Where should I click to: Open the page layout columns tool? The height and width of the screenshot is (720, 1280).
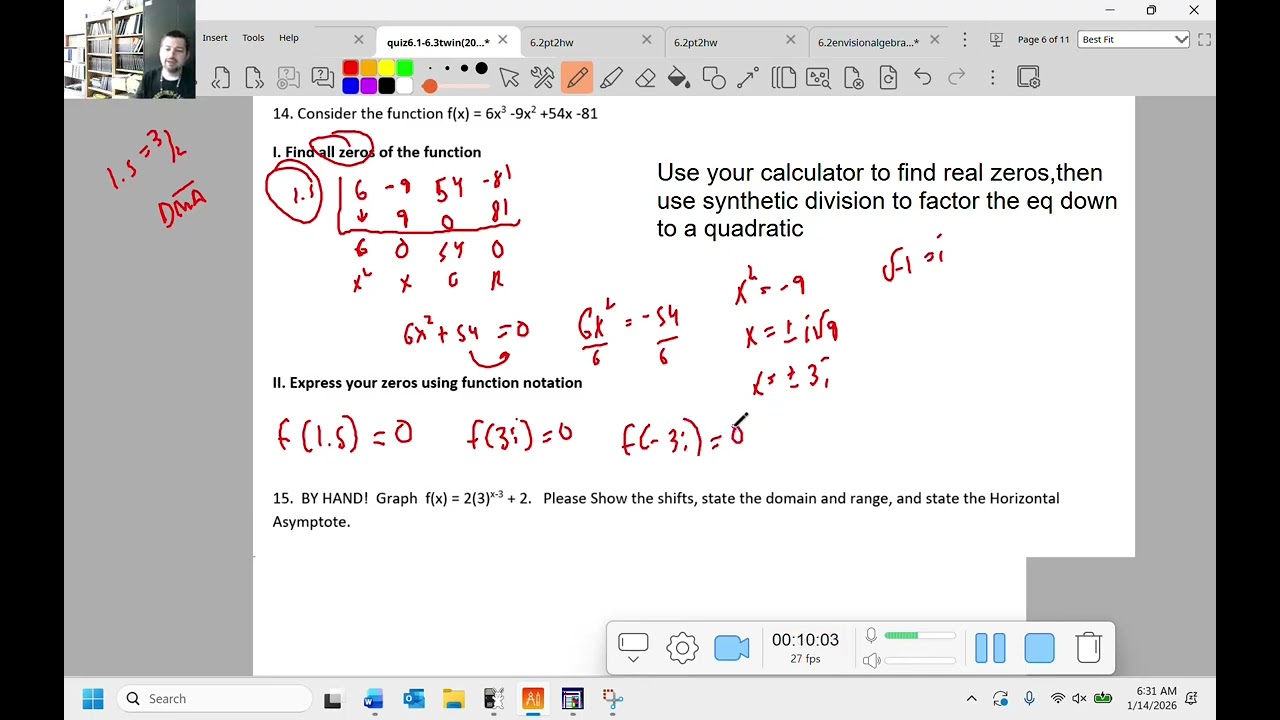pos(783,78)
